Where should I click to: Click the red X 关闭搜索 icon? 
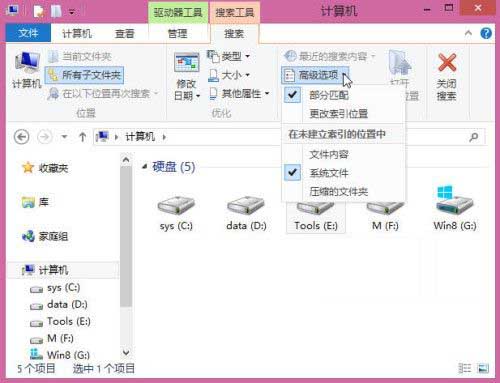coord(447,63)
